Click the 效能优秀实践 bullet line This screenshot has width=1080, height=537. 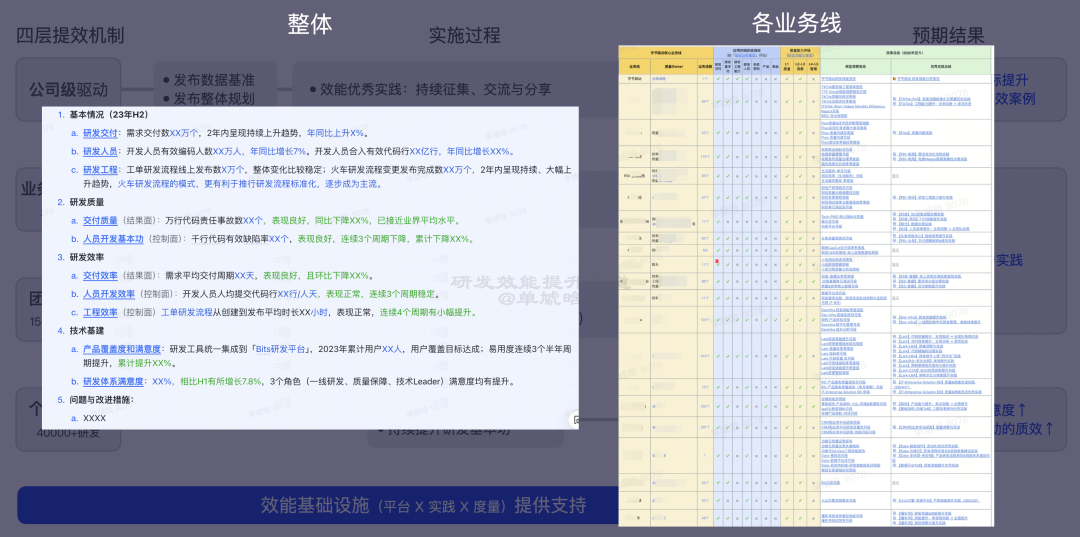[x=430, y=90]
